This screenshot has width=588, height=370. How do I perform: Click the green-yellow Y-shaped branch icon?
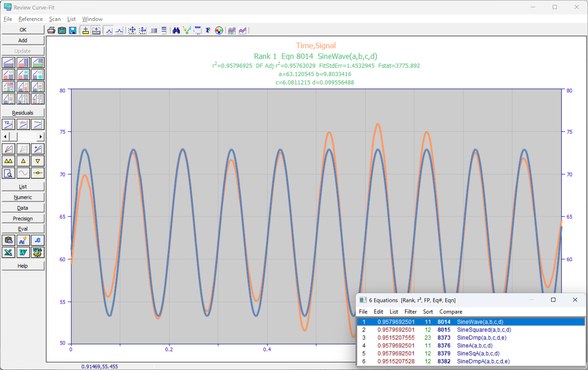tap(187, 30)
